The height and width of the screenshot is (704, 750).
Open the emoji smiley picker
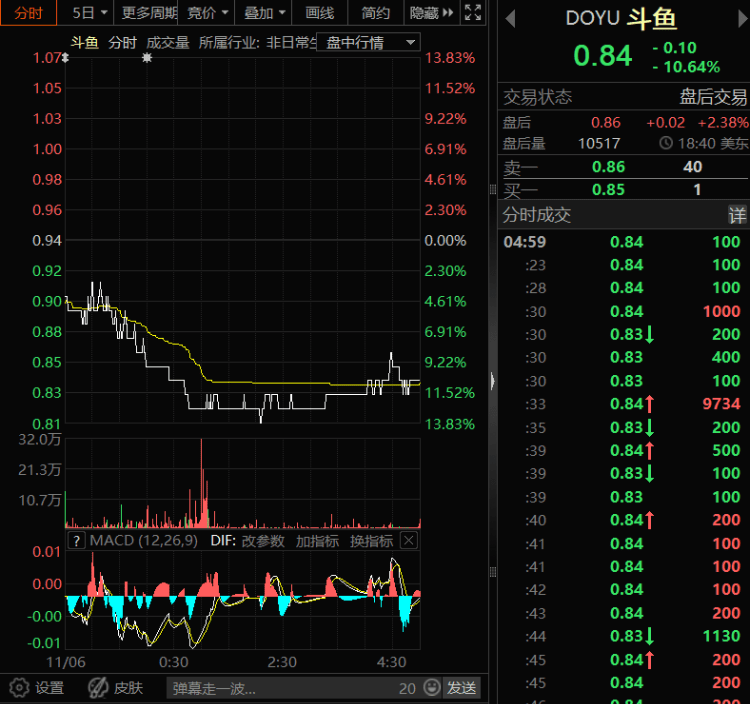point(432,688)
